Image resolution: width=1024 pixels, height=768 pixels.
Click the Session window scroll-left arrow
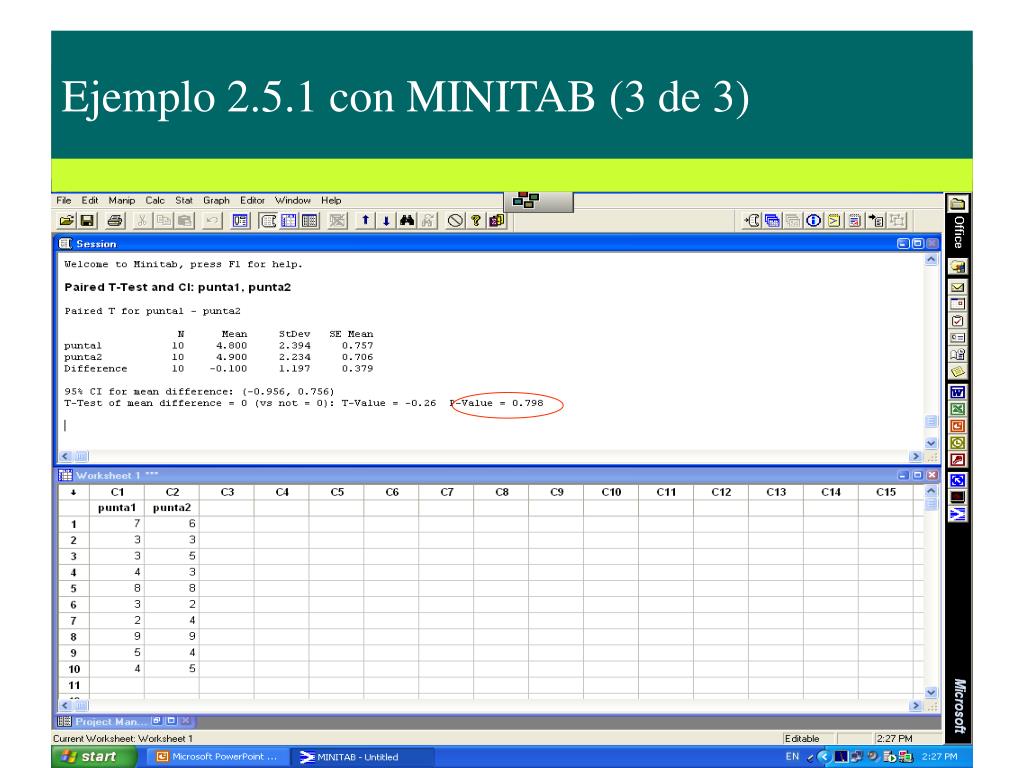point(65,456)
